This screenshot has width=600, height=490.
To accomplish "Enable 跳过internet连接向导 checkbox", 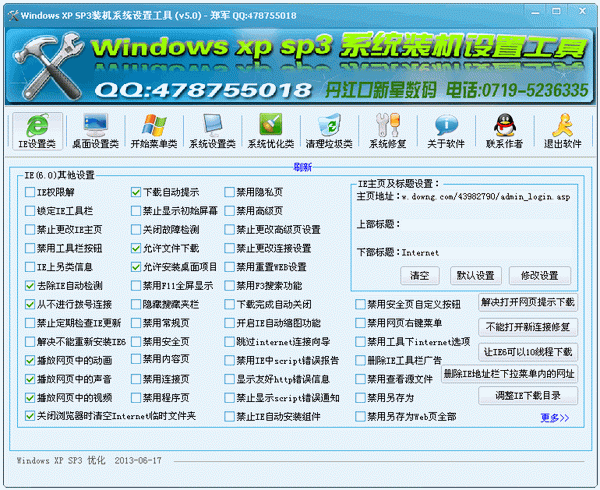I will [x=230, y=342].
